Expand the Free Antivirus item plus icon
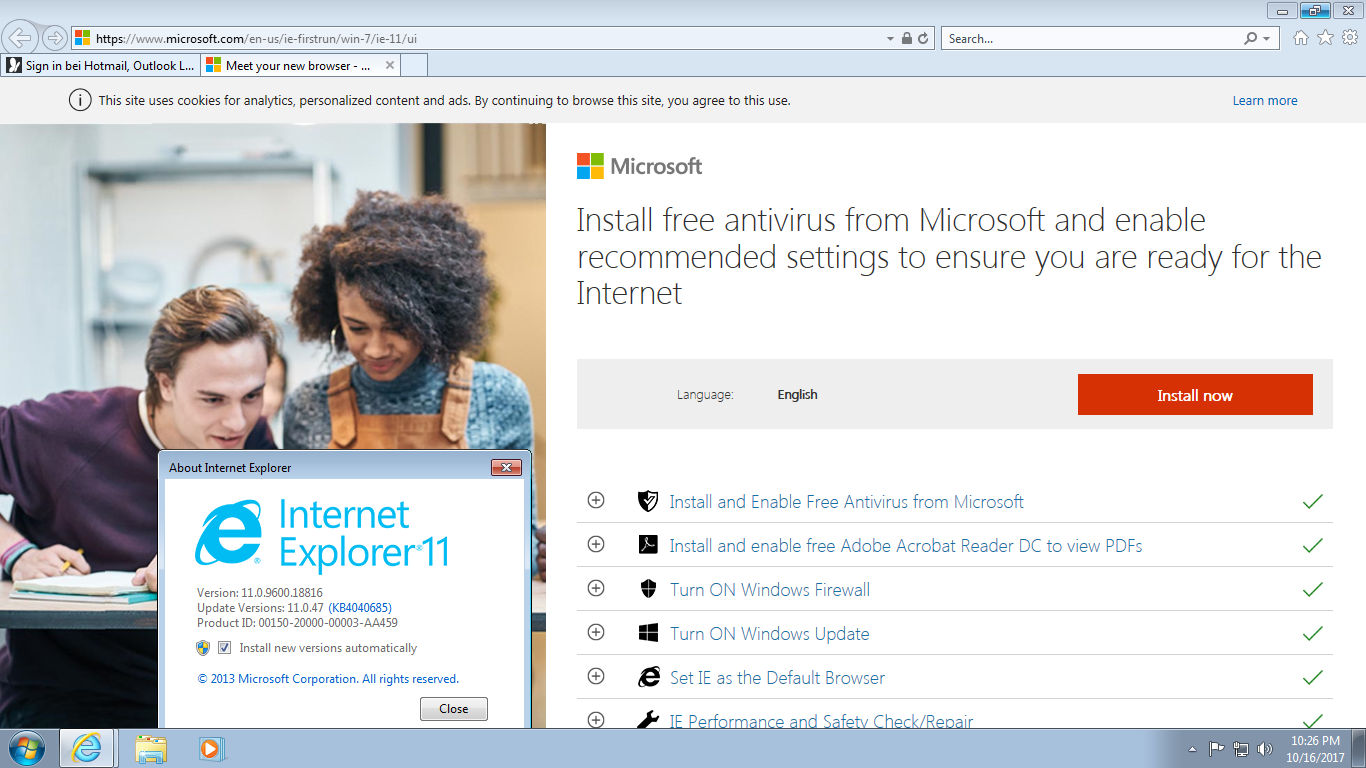The width and height of the screenshot is (1366, 768). point(596,500)
